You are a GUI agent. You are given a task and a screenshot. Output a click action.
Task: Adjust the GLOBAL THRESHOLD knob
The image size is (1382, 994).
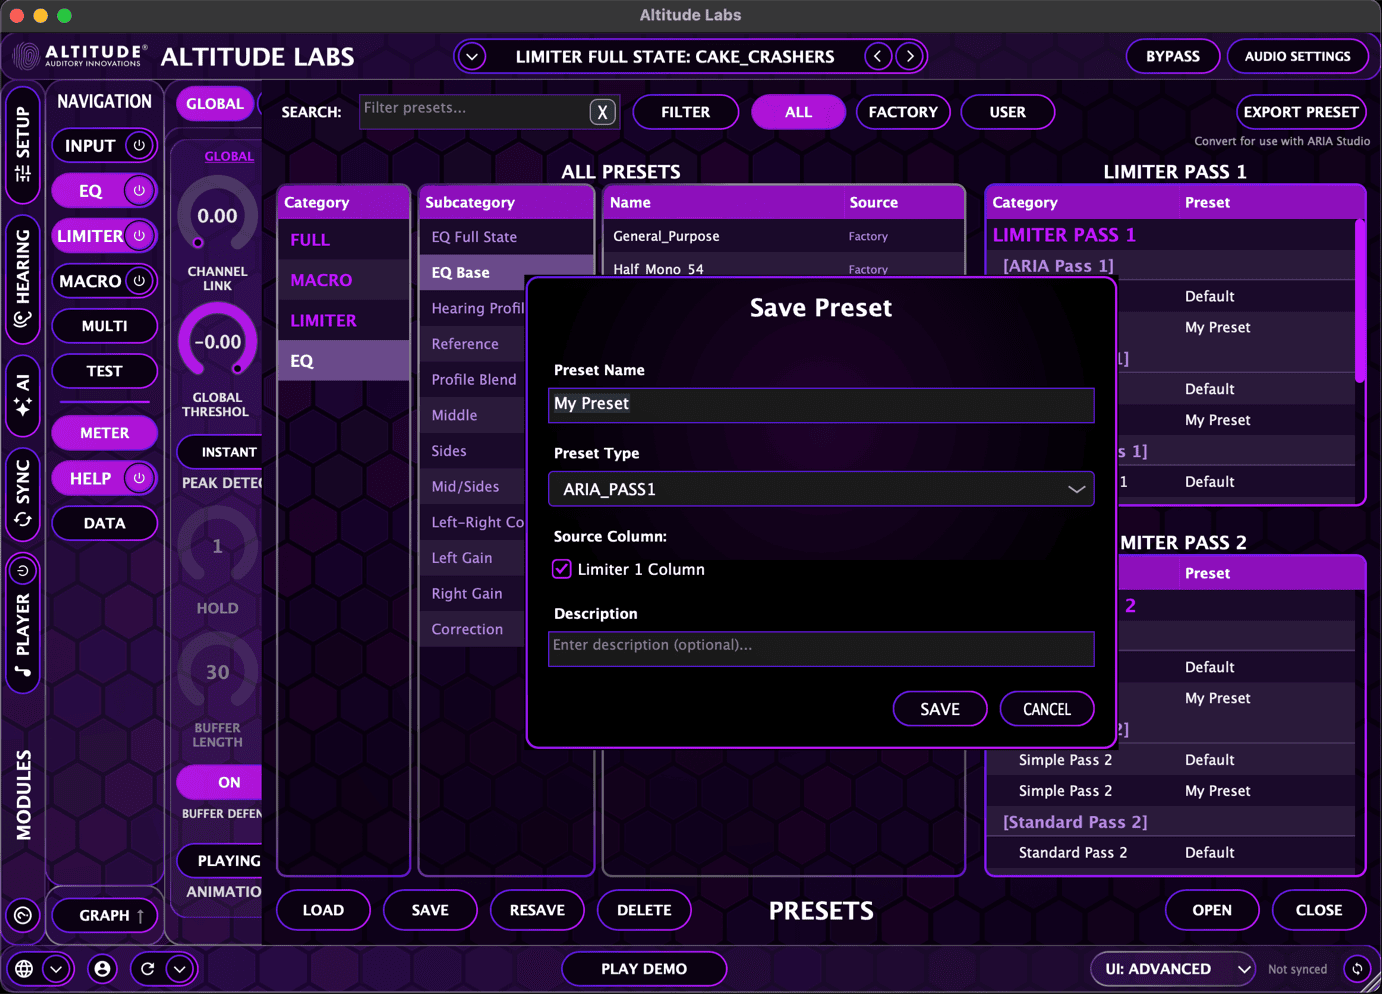point(217,340)
